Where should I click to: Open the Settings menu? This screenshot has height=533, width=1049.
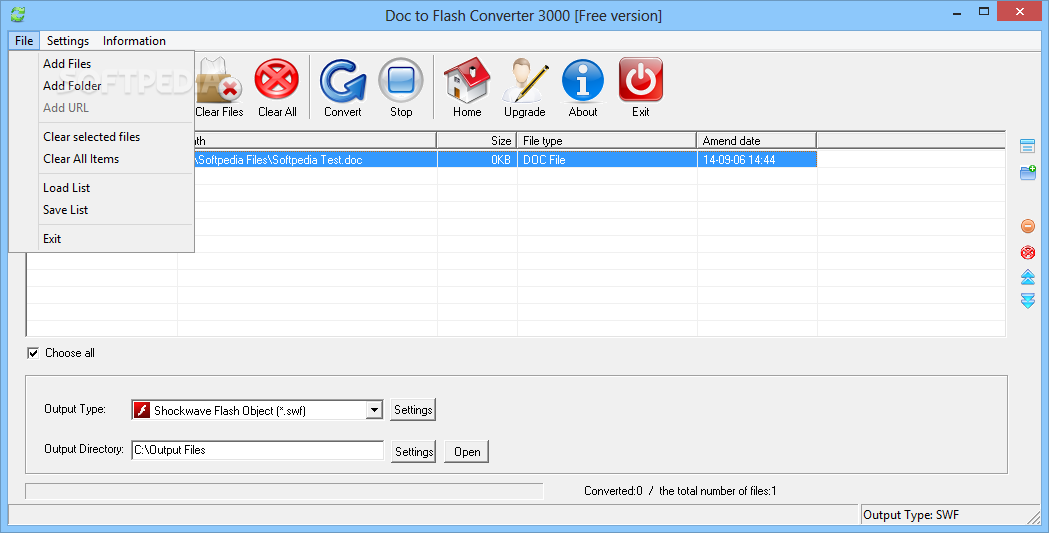click(68, 41)
